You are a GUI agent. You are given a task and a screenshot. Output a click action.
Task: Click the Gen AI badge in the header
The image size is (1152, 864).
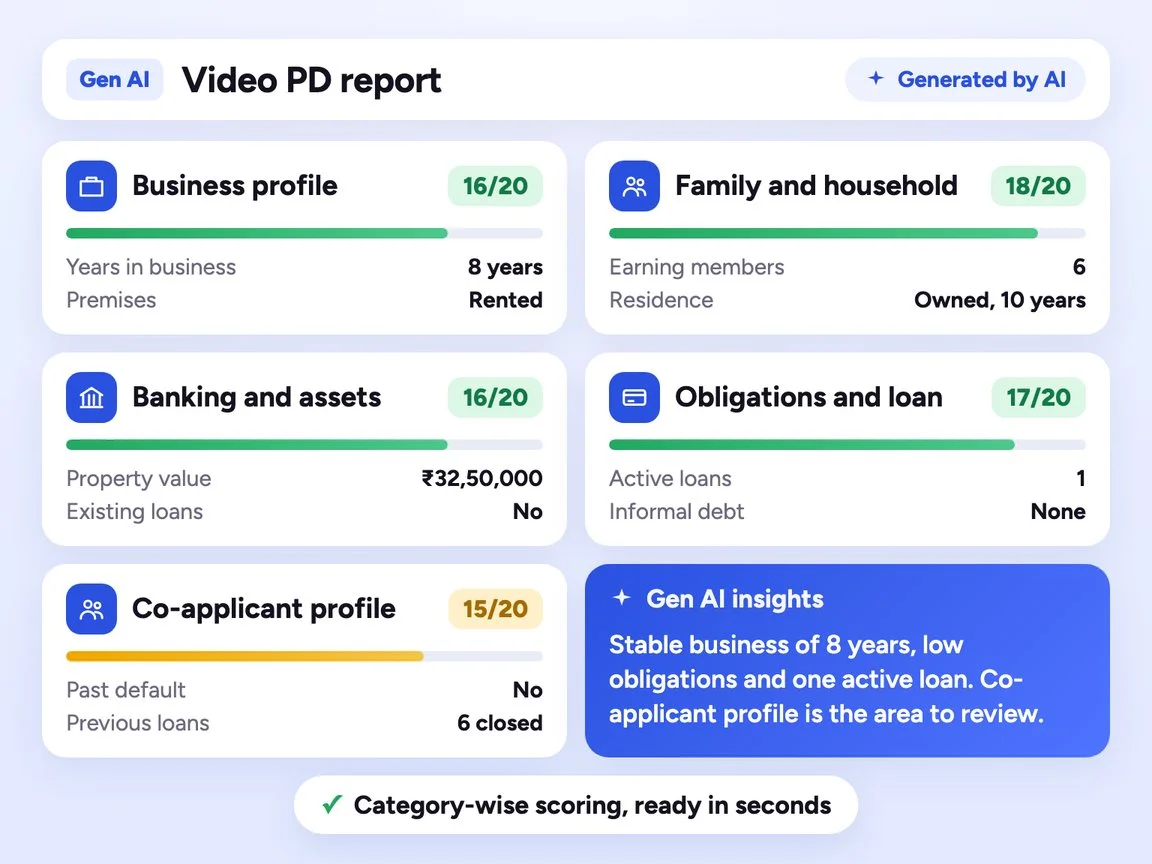[114, 79]
